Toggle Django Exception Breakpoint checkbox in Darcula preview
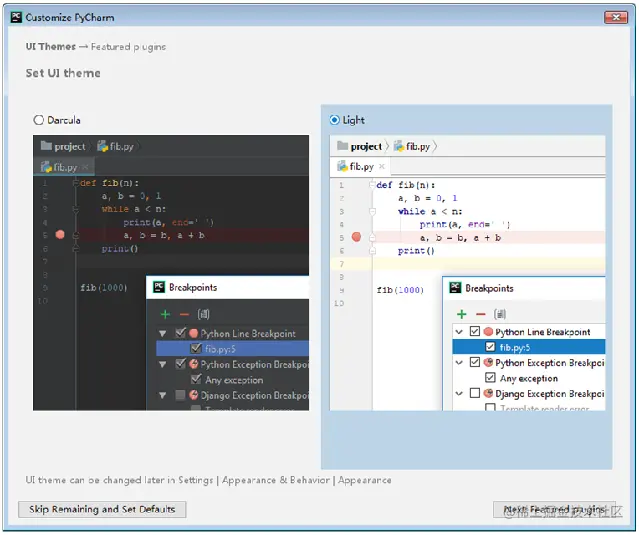 tap(180, 395)
